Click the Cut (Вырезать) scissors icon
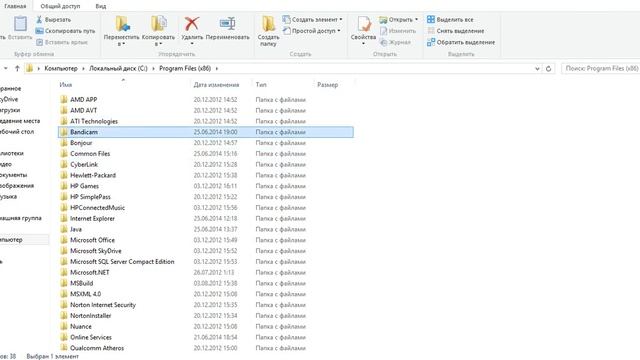 [39, 20]
